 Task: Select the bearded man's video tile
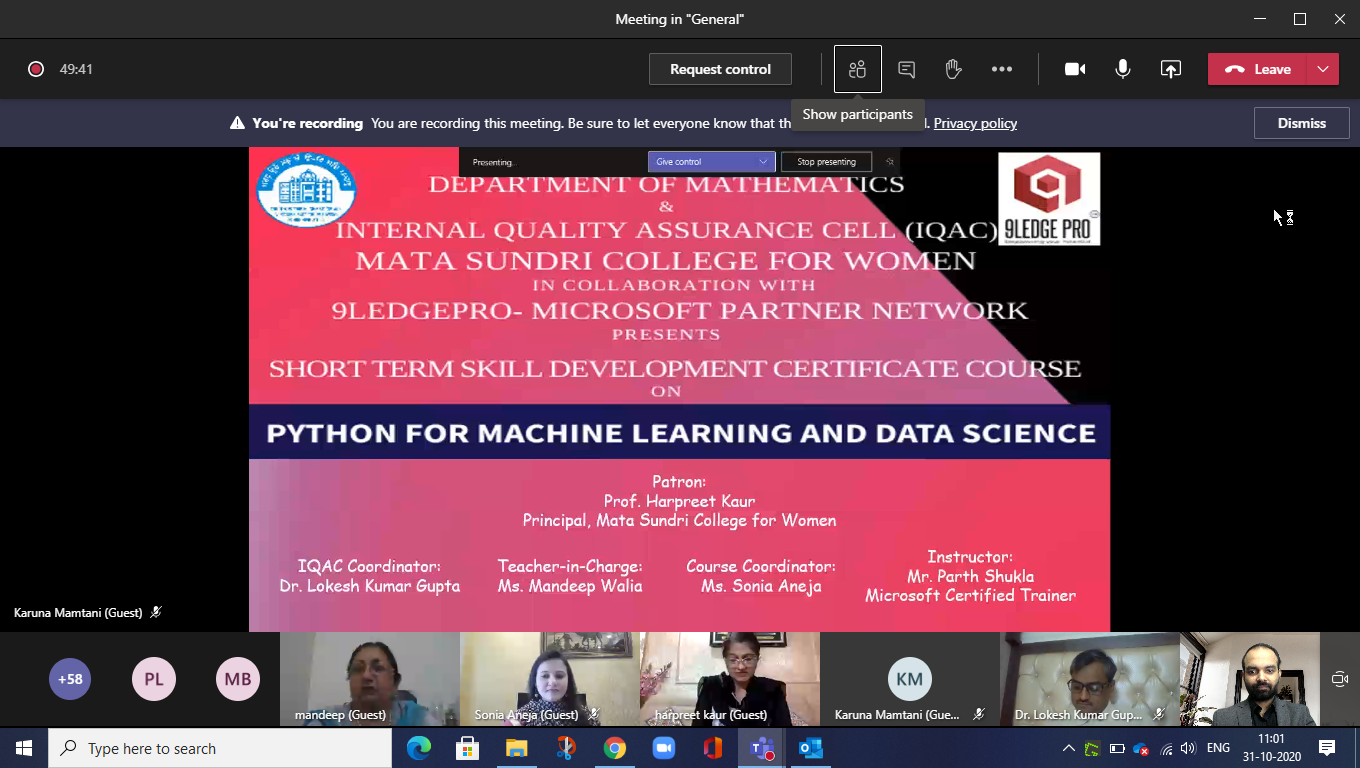(1250, 679)
